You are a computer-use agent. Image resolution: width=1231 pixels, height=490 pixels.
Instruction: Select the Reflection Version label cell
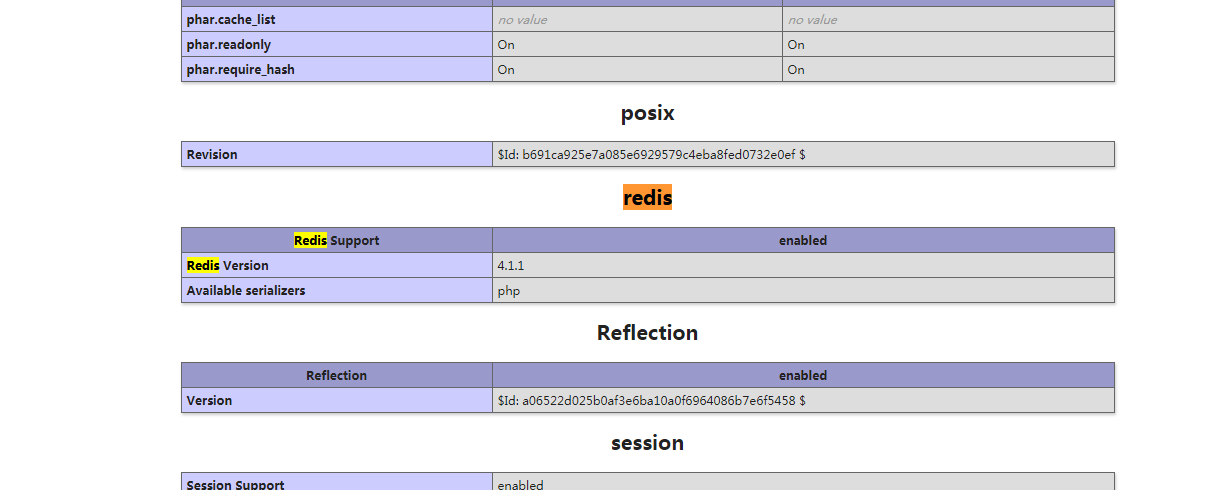coord(209,400)
